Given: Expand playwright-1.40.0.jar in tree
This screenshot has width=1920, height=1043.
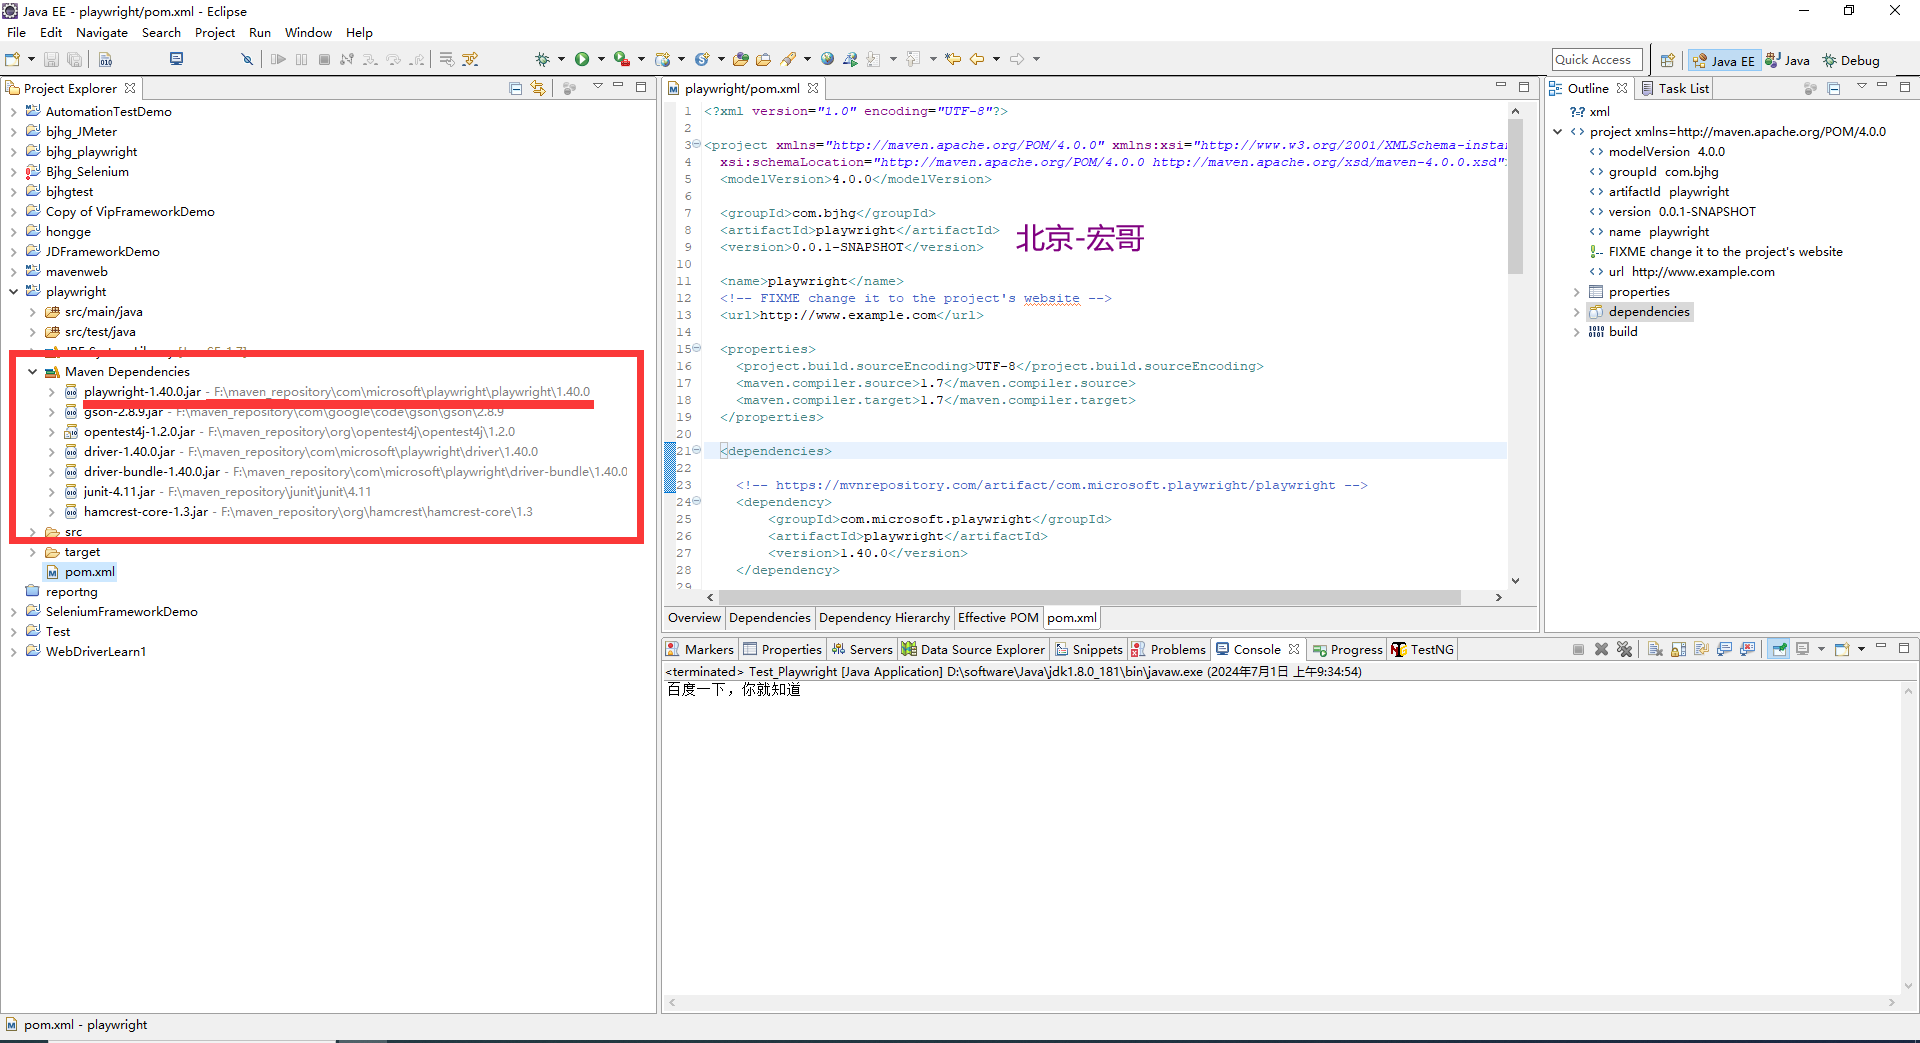Looking at the screenshot, I should click(x=52, y=392).
